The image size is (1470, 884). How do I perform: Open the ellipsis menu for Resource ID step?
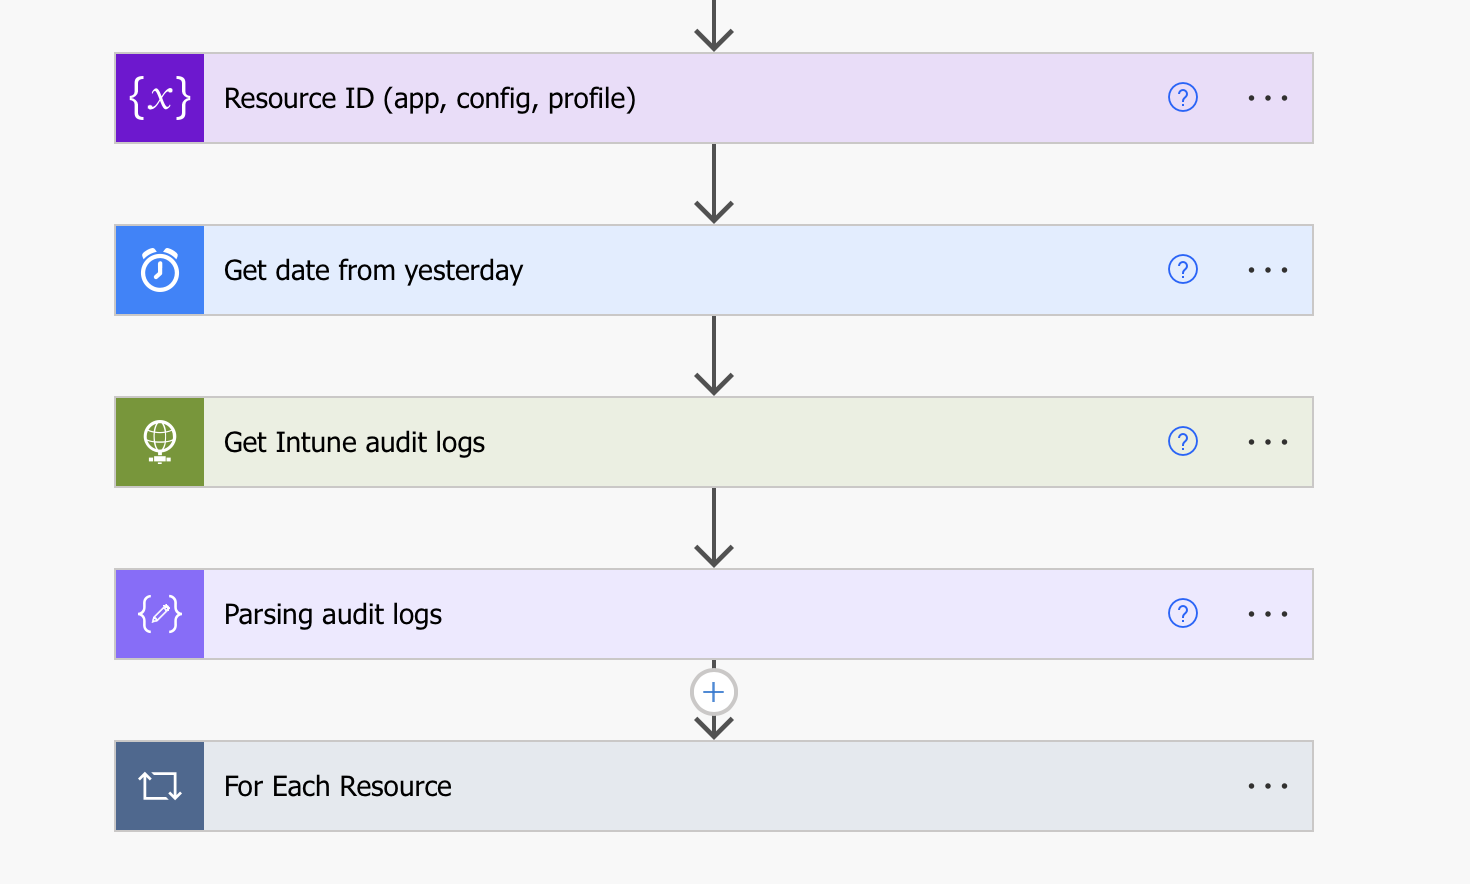pos(1267,98)
